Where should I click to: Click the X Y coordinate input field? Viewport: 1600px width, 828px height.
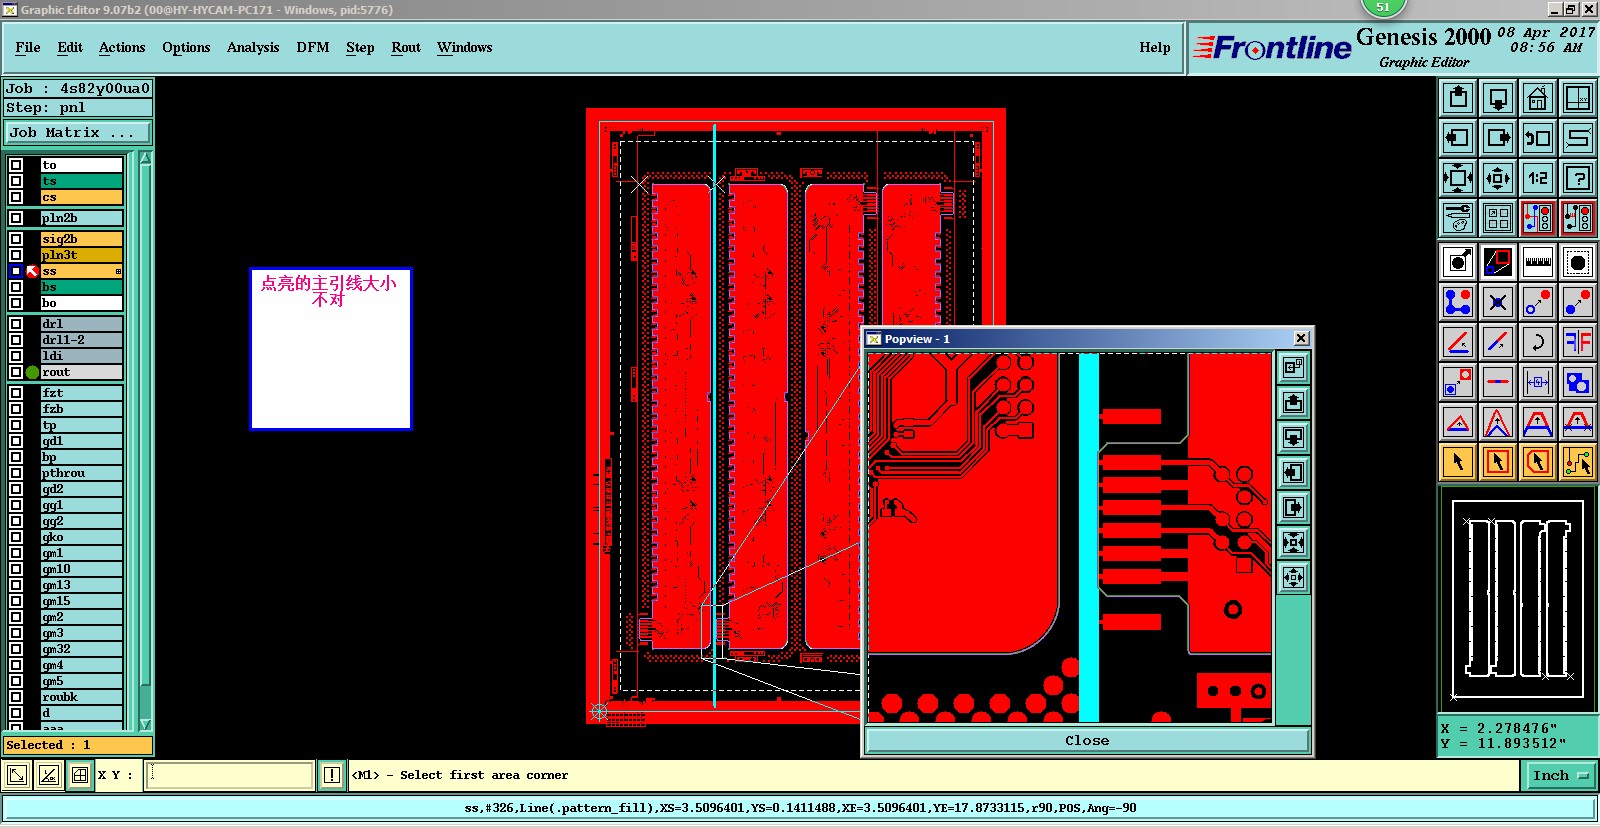click(x=230, y=775)
